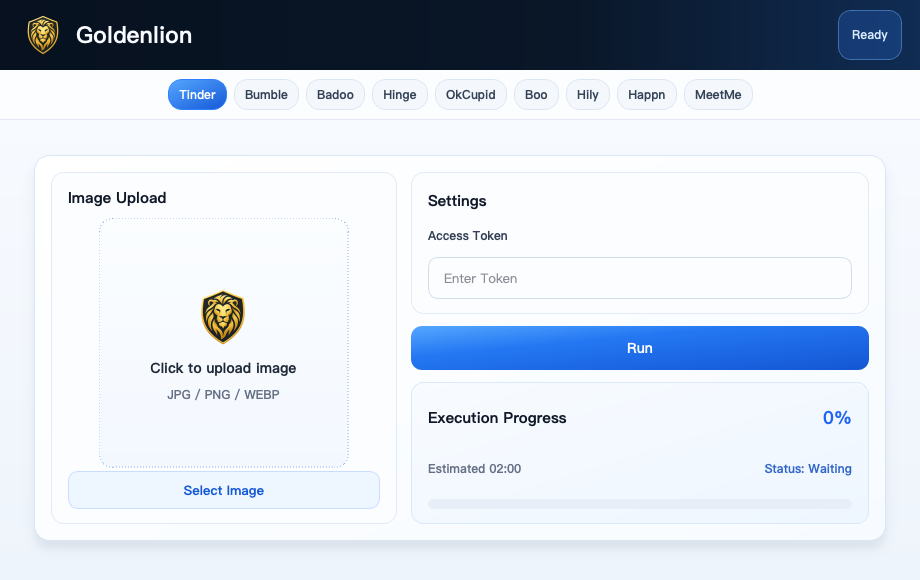Click the 'Click to upload image' text
The width and height of the screenshot is (920, 580).
tap(223, 368)
